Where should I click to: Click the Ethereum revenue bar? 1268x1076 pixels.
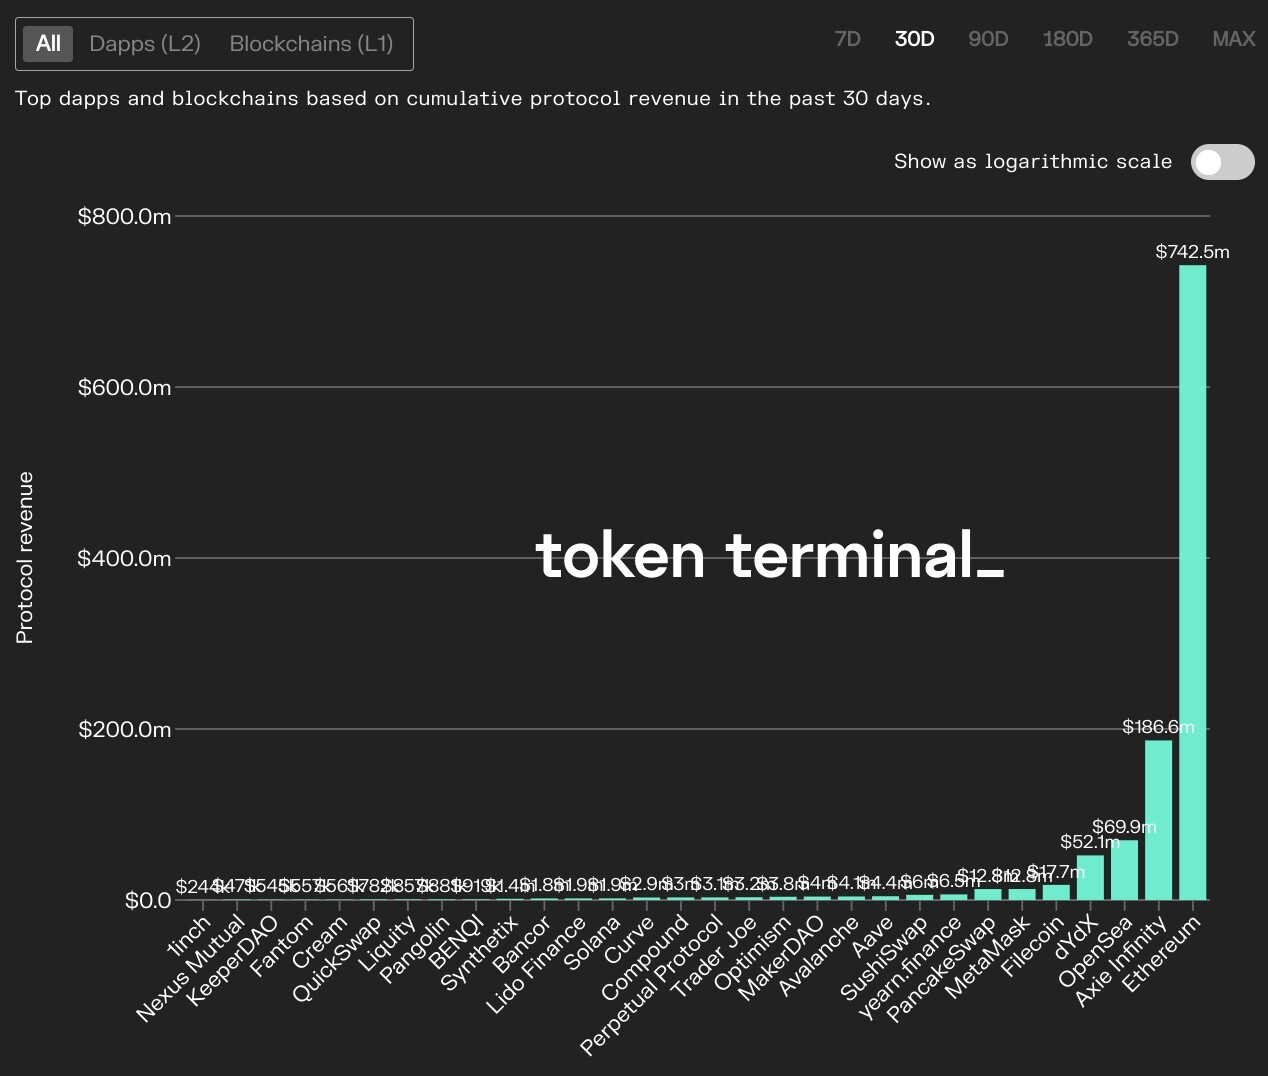(x=1193, y=582)
